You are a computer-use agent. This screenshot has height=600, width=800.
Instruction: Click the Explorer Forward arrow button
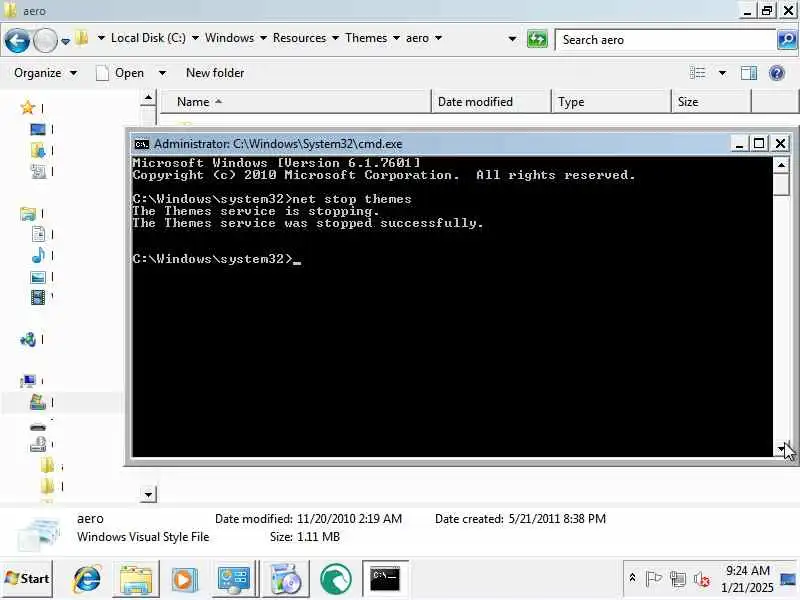pos(45,40)
